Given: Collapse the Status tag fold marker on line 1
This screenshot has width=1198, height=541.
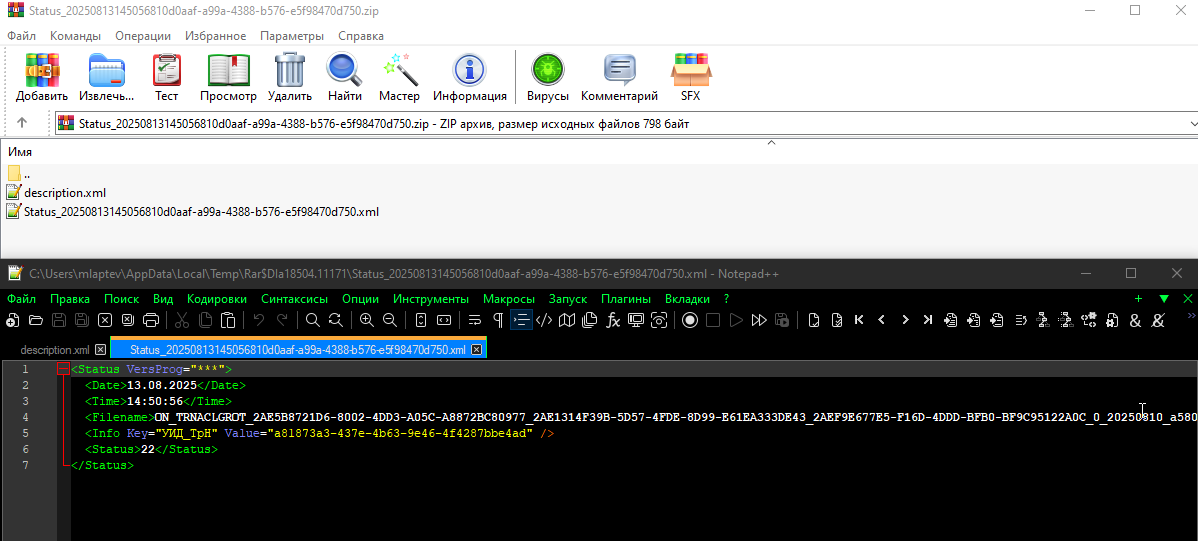Looking at the screenshot, I should 63,369.
